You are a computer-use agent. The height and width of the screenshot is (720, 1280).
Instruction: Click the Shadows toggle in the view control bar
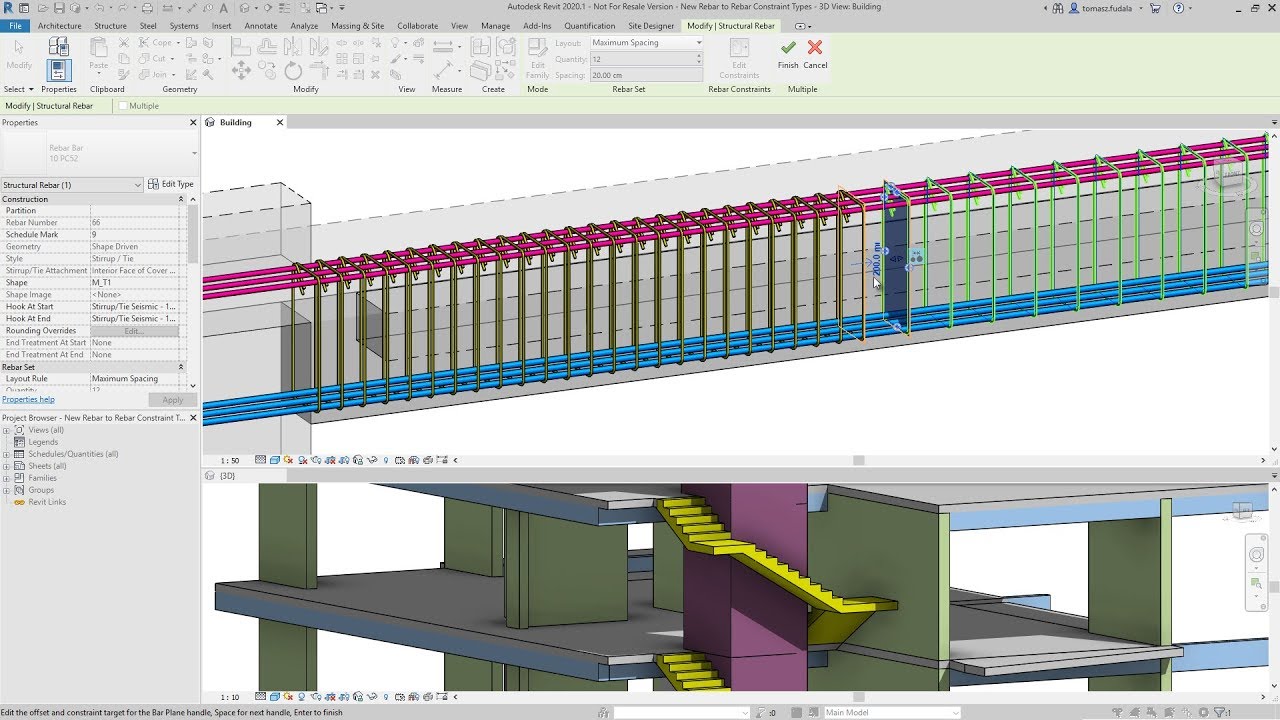[x=303, y=459]
